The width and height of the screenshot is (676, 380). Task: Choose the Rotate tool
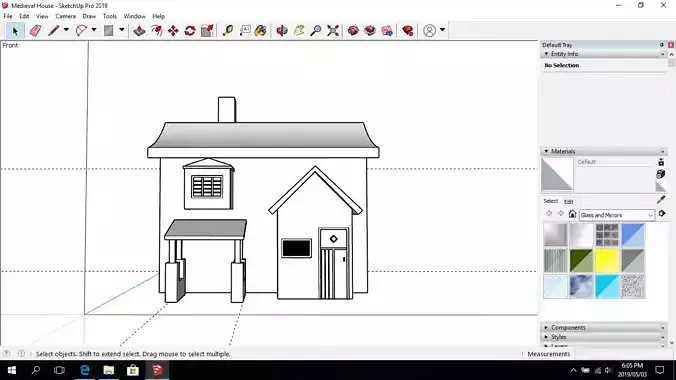[x=190, y=31]
